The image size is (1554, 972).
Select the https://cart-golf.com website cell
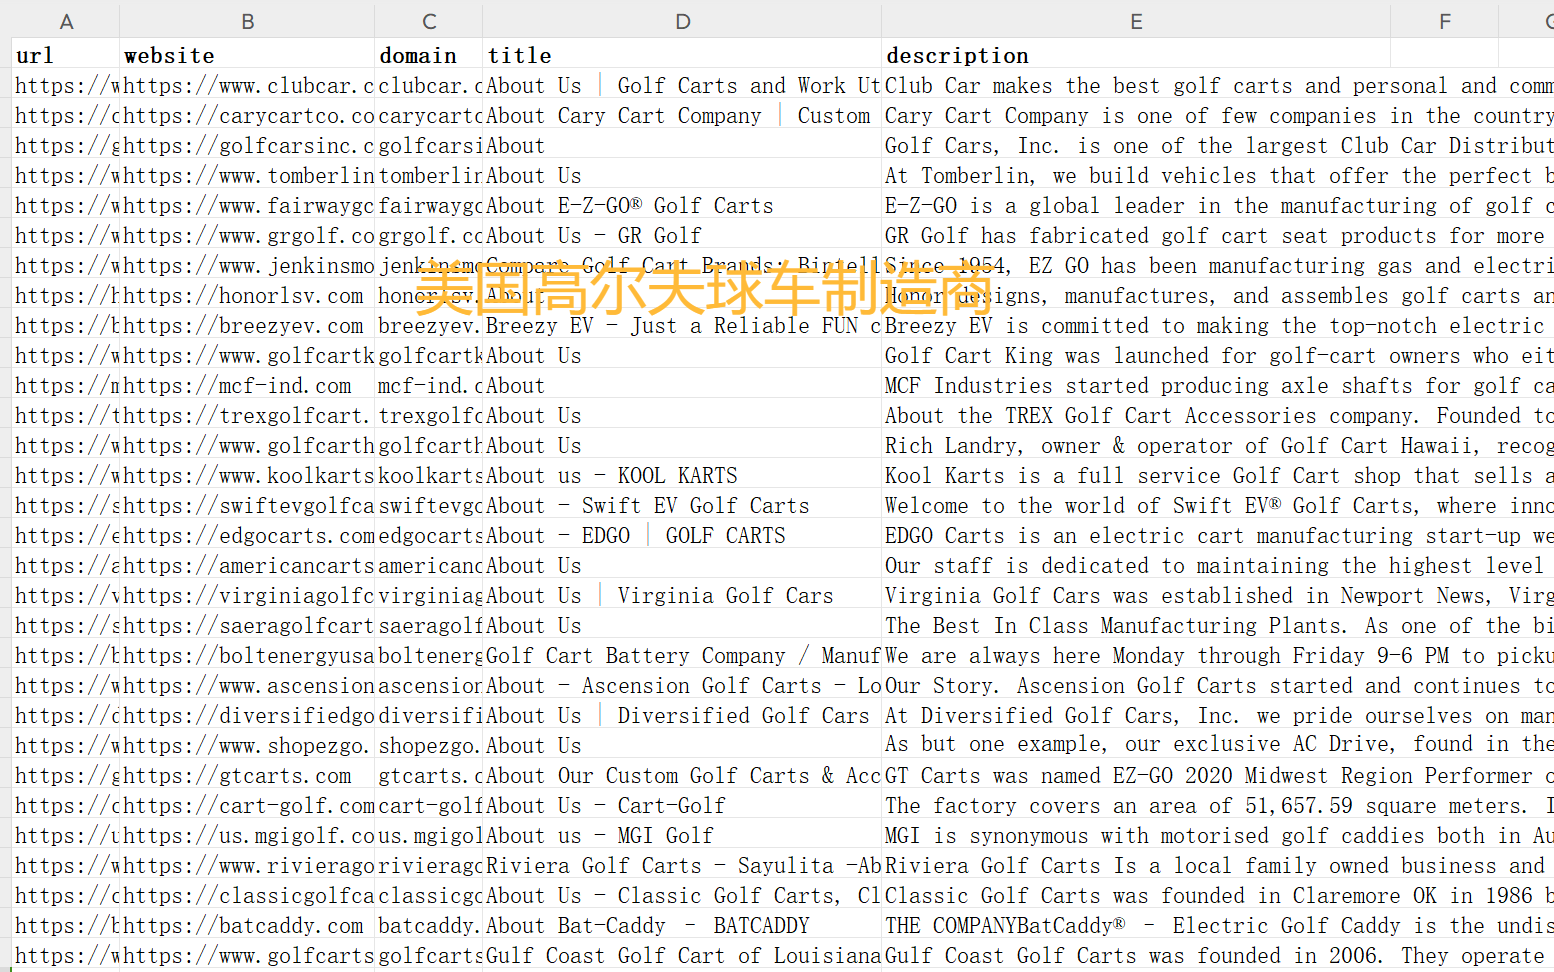coord(247,805)
